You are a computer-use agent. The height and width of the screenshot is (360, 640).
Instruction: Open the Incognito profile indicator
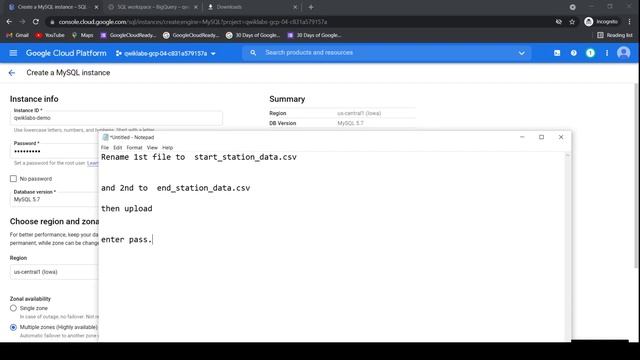pyautogui.click(x=601, y=22)
